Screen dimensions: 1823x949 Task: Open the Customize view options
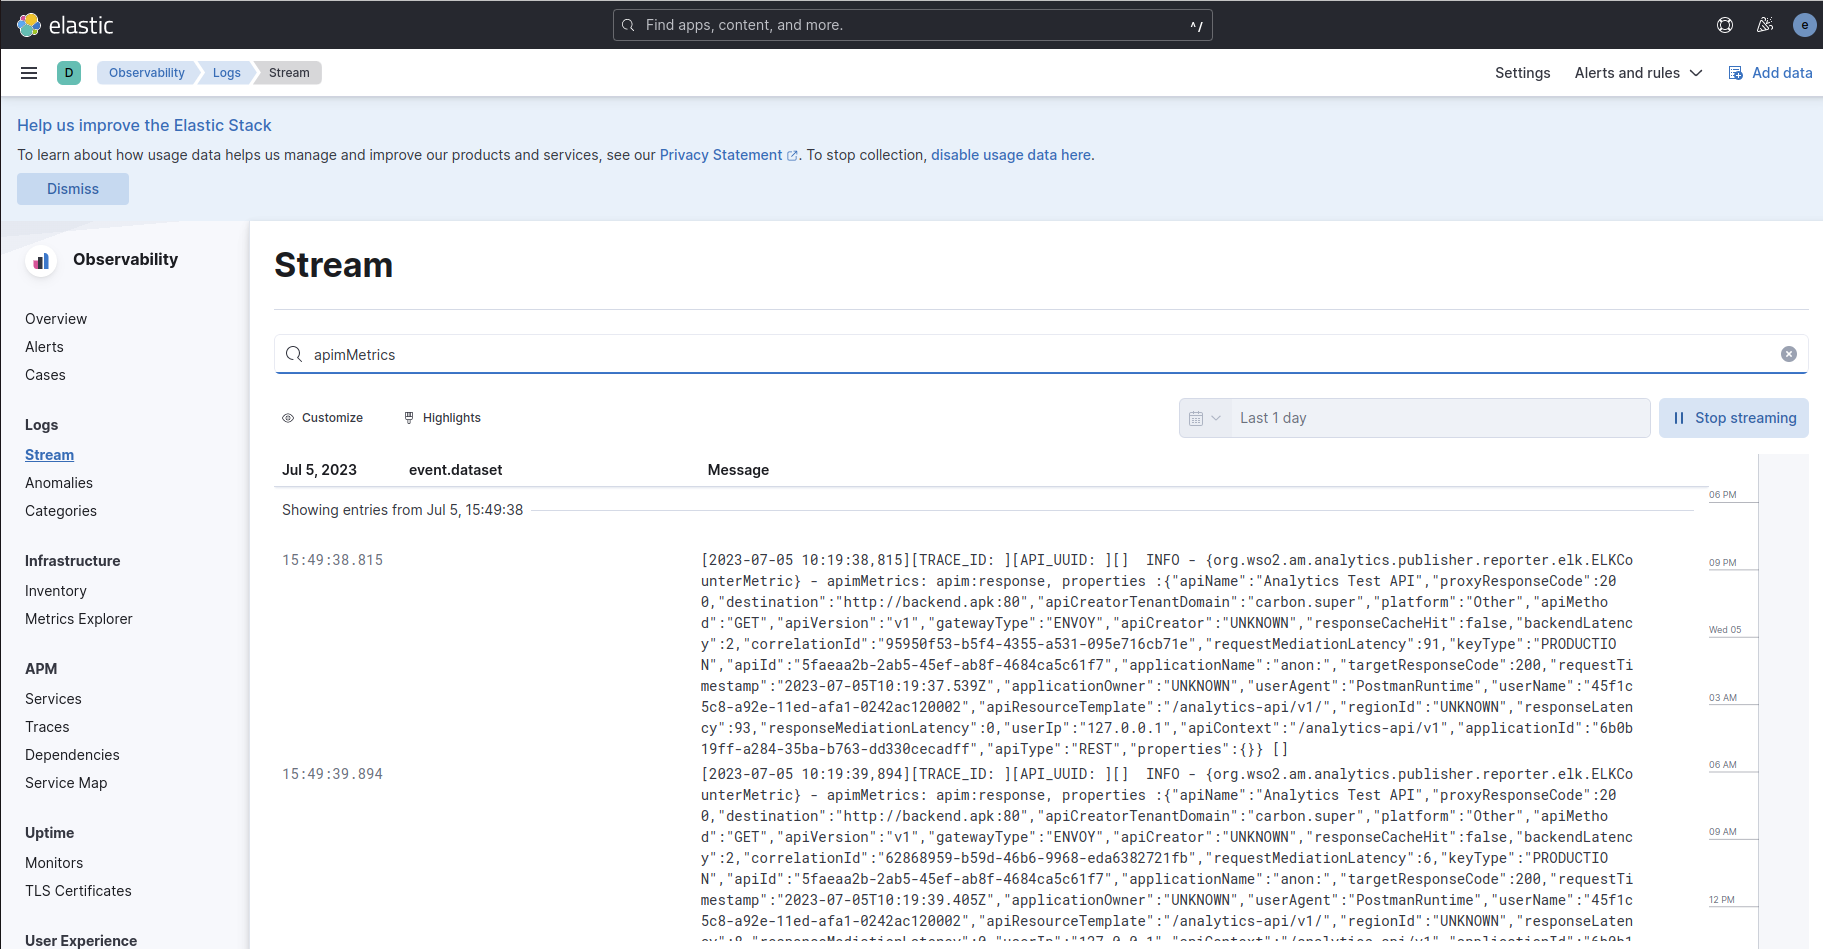322,418
